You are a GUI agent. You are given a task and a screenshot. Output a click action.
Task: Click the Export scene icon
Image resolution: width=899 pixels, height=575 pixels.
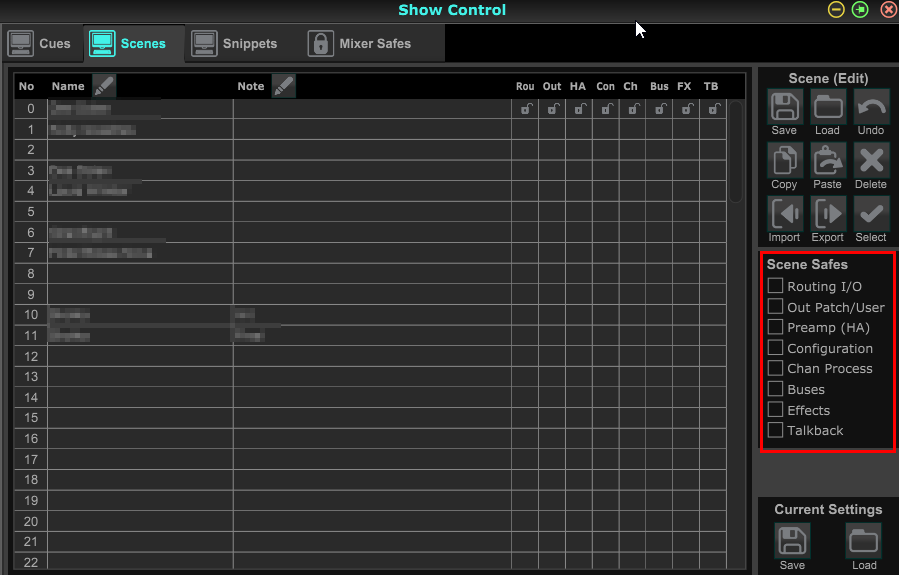(827, 214)
